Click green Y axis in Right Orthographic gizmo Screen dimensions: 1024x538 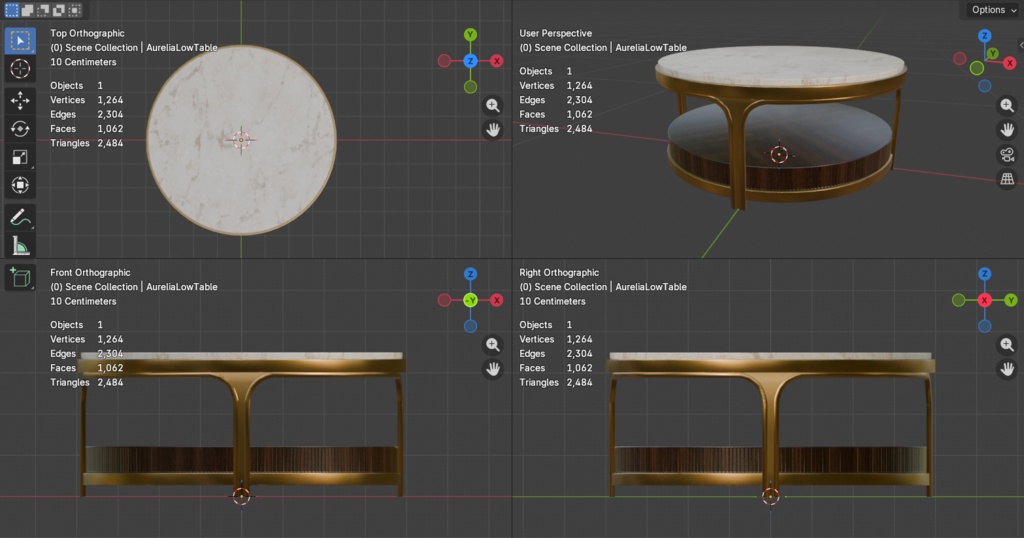[1011, 300]
